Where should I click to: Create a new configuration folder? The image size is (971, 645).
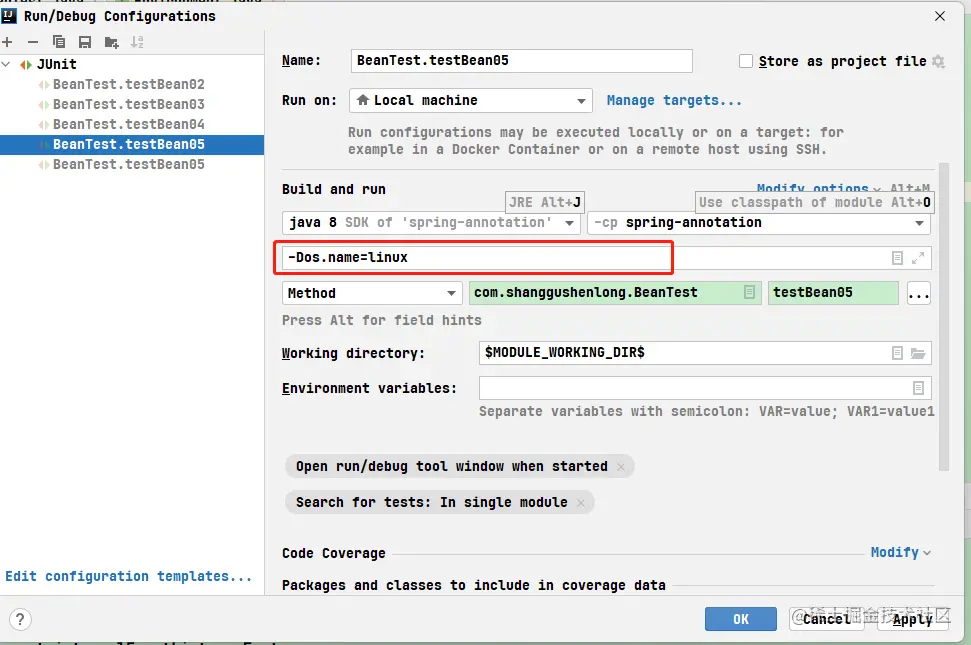coord(111,42)
